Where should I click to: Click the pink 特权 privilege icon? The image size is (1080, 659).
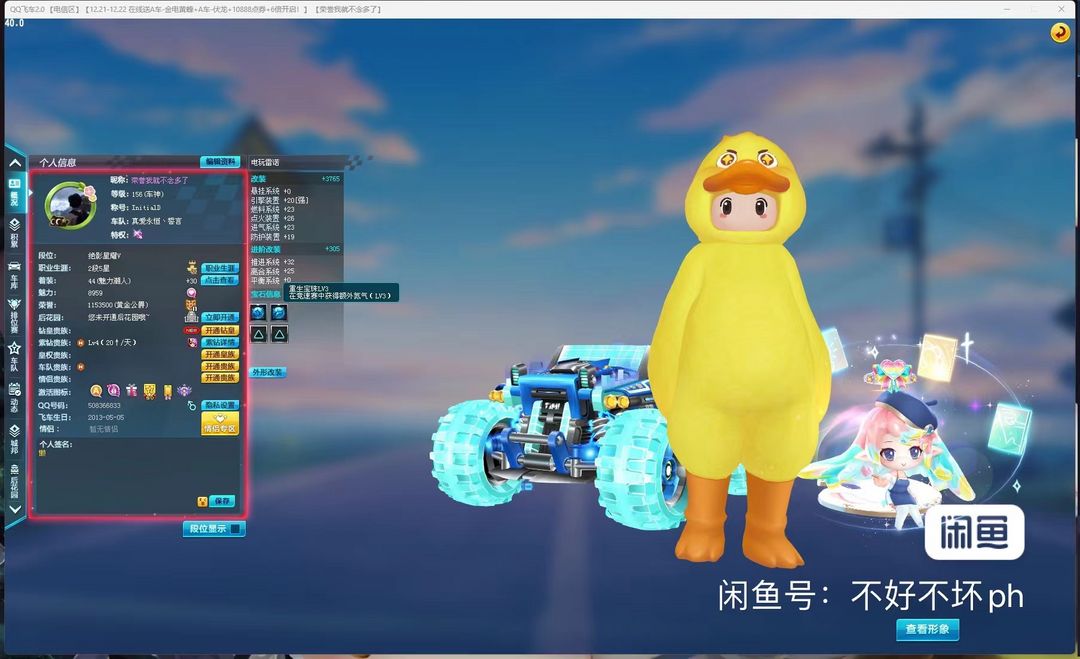coord(138,234)
